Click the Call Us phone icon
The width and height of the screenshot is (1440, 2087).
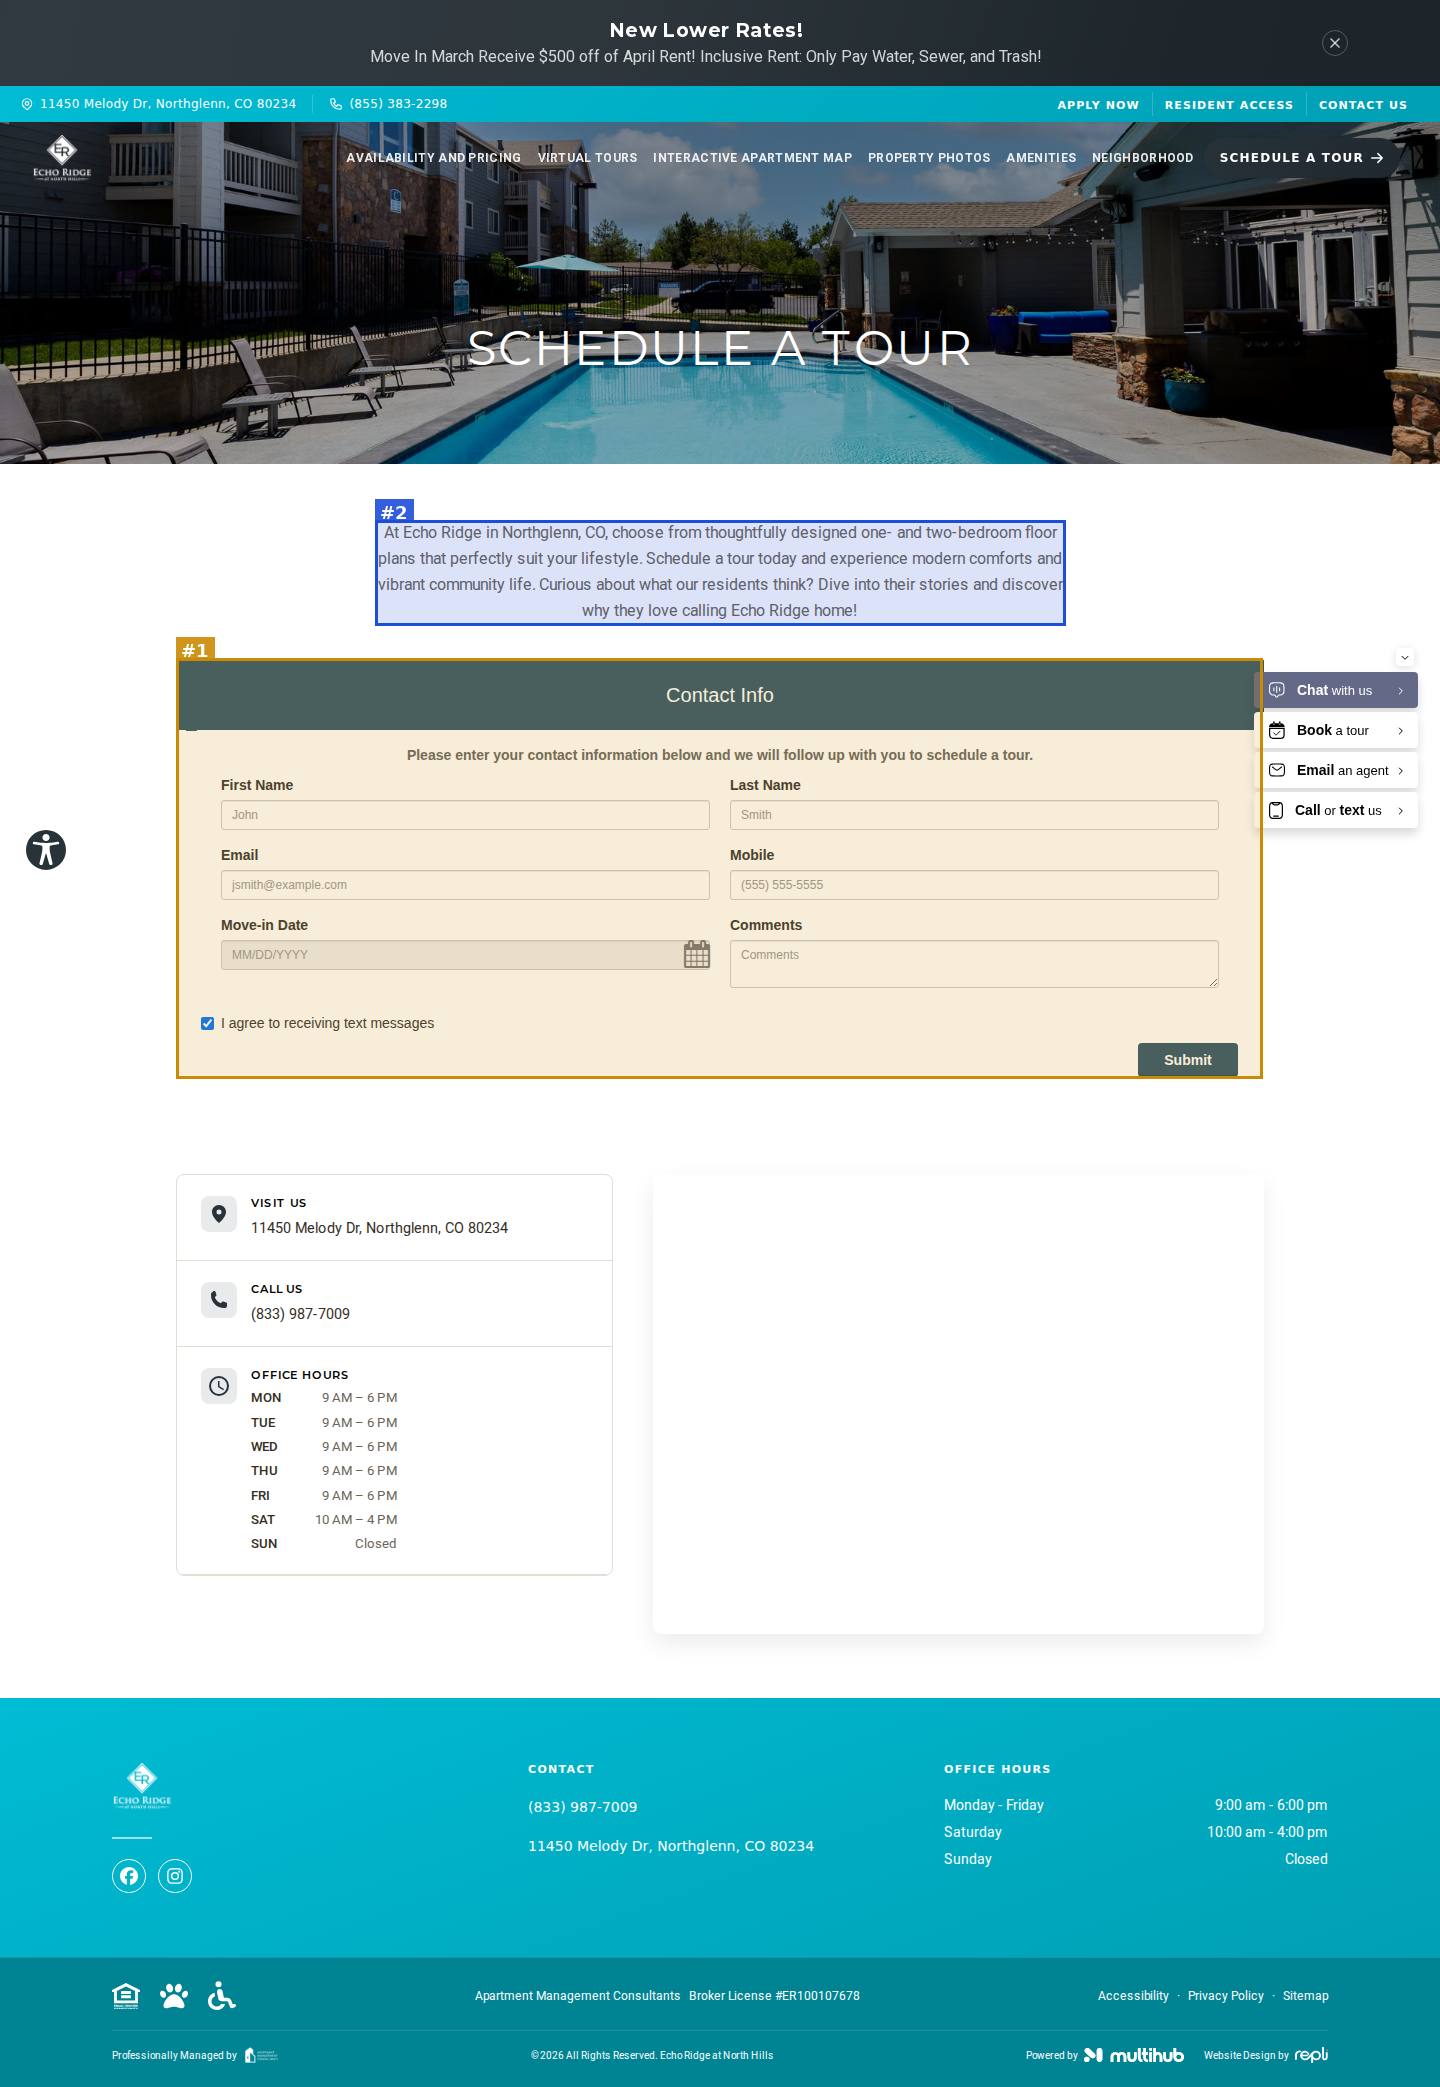point(219,1300)
